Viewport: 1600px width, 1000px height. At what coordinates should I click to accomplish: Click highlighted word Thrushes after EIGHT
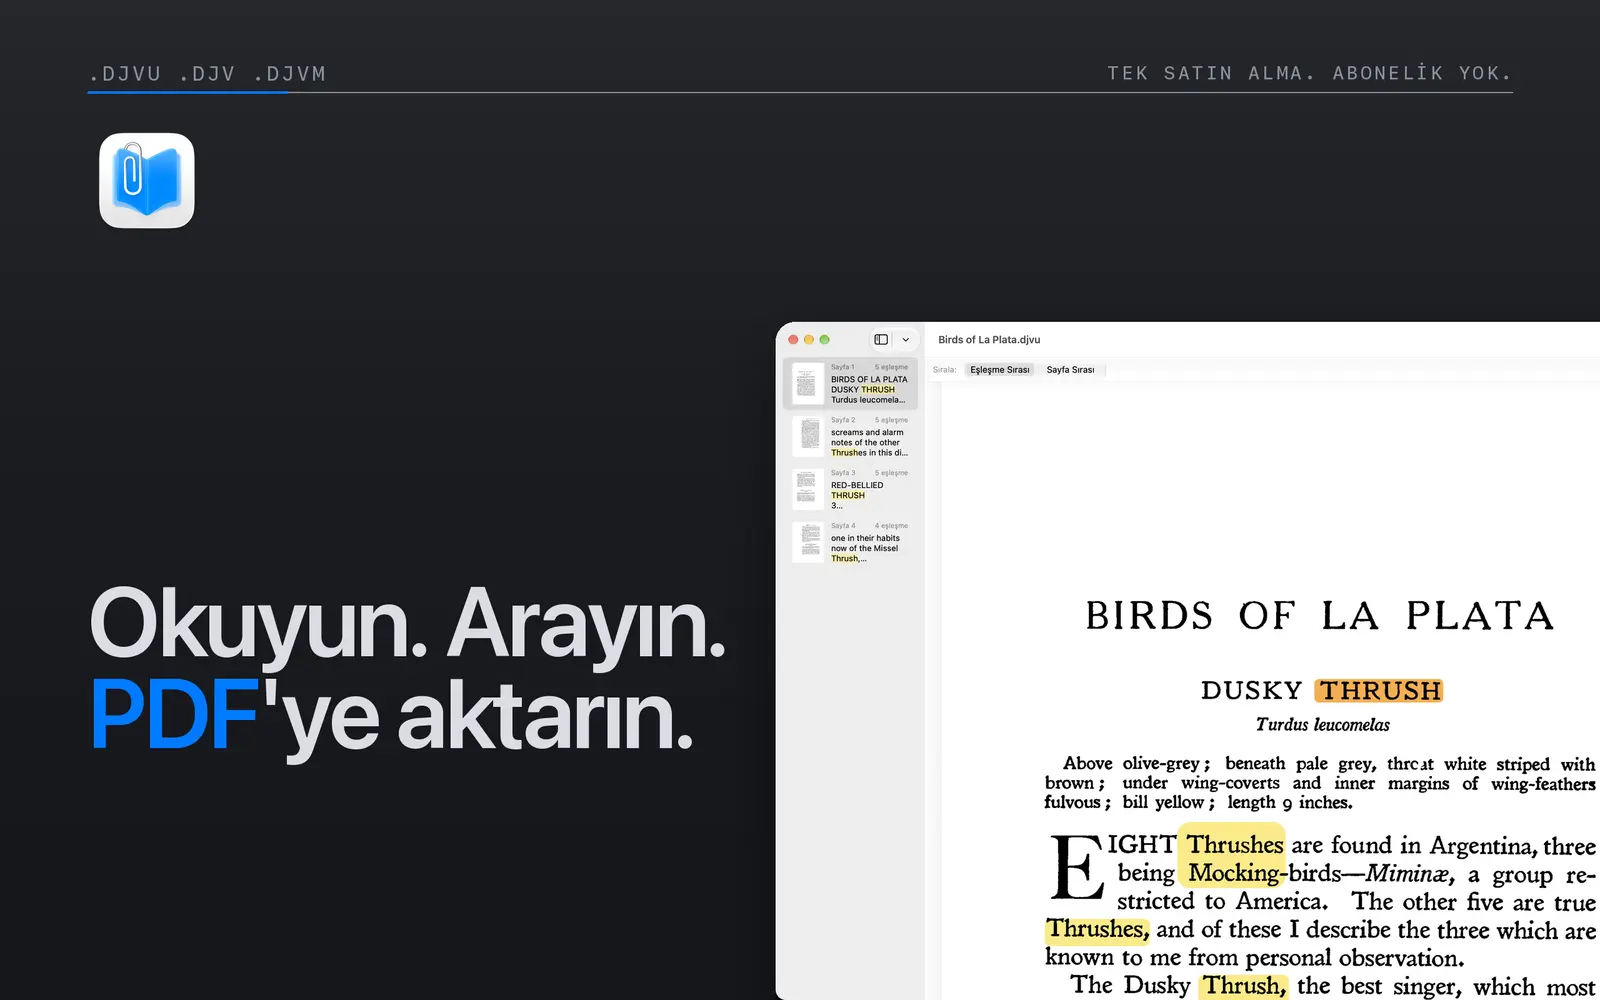tap(1234, 845)
